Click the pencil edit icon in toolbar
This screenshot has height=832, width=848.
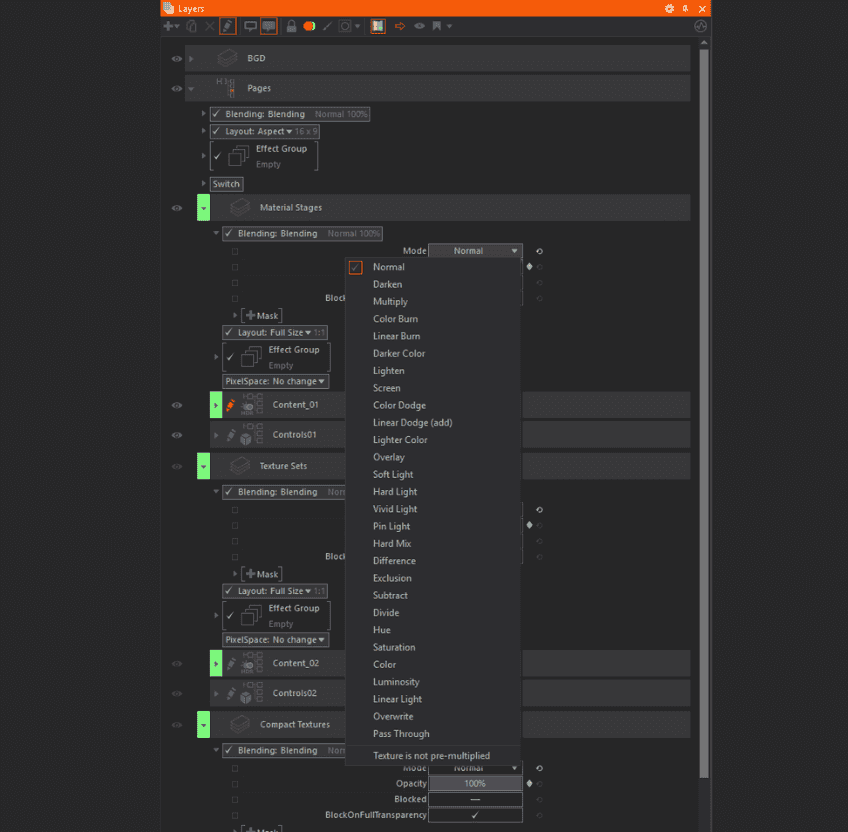coord(227,26)
